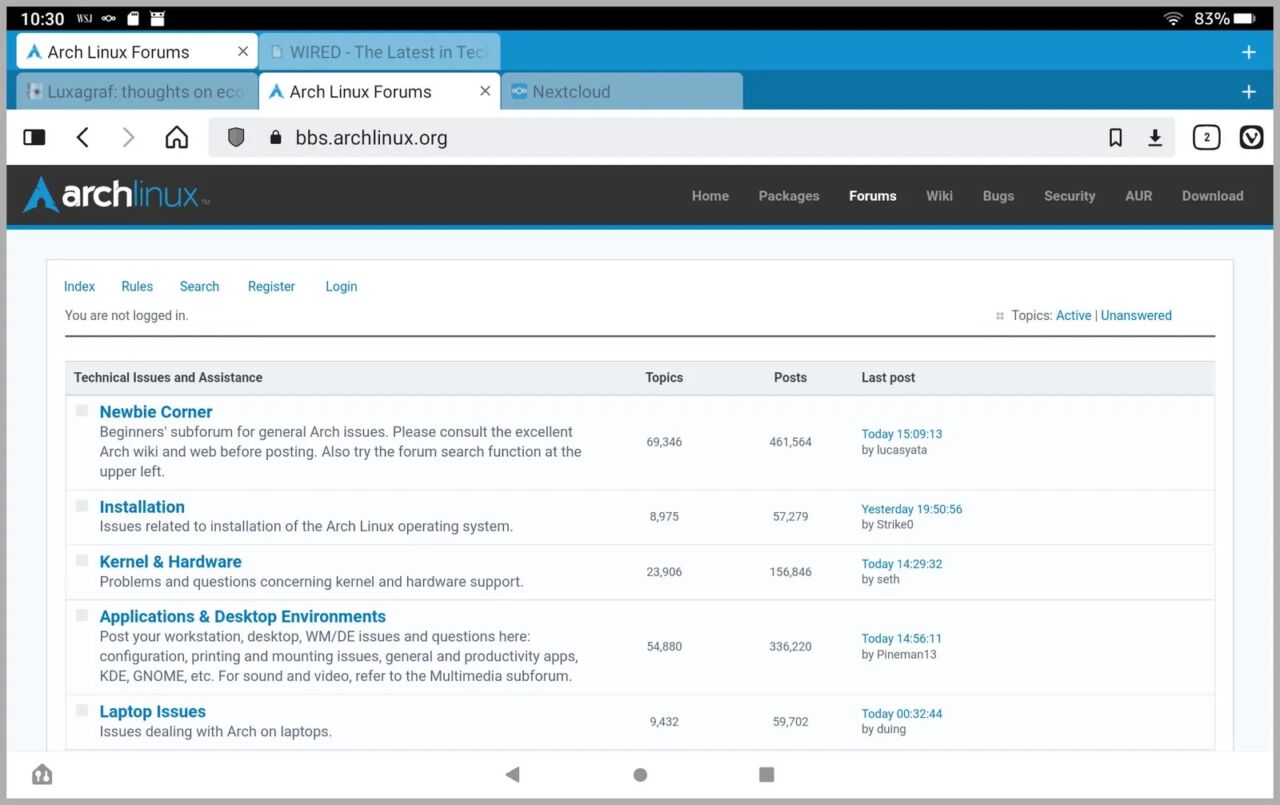Viewport: 1280px width, 805px height.
Task: Click the bbs.archlinux.org address bar
Action: click(x=650, y=138)
